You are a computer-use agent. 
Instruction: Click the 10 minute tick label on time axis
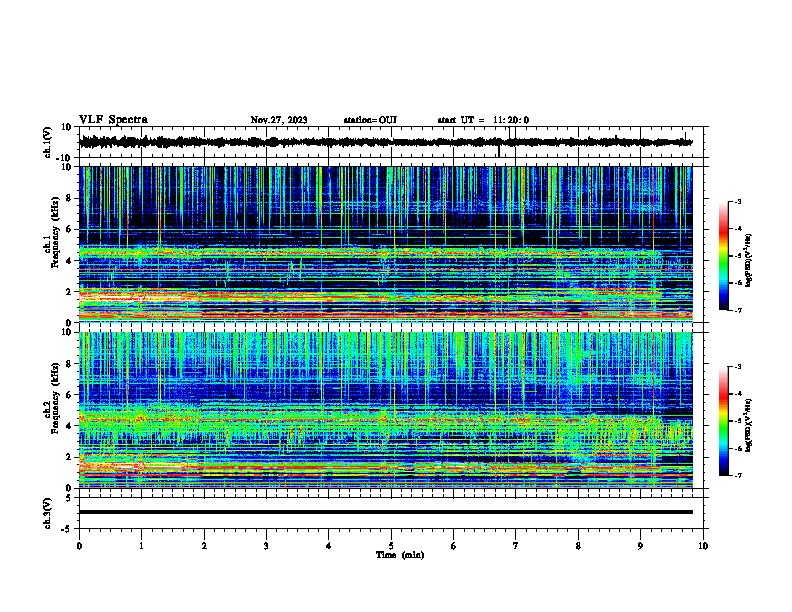(x=703, y=546)
